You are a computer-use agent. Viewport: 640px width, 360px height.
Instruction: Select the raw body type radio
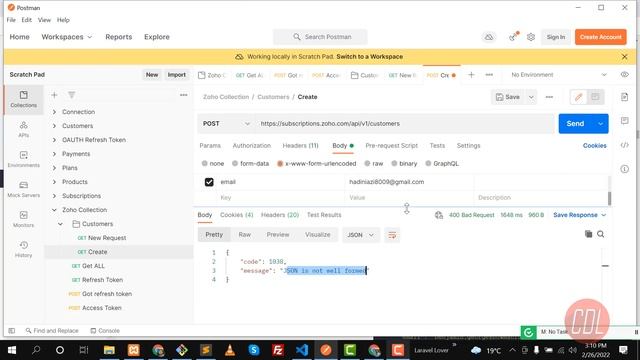[x=367, y=163]
